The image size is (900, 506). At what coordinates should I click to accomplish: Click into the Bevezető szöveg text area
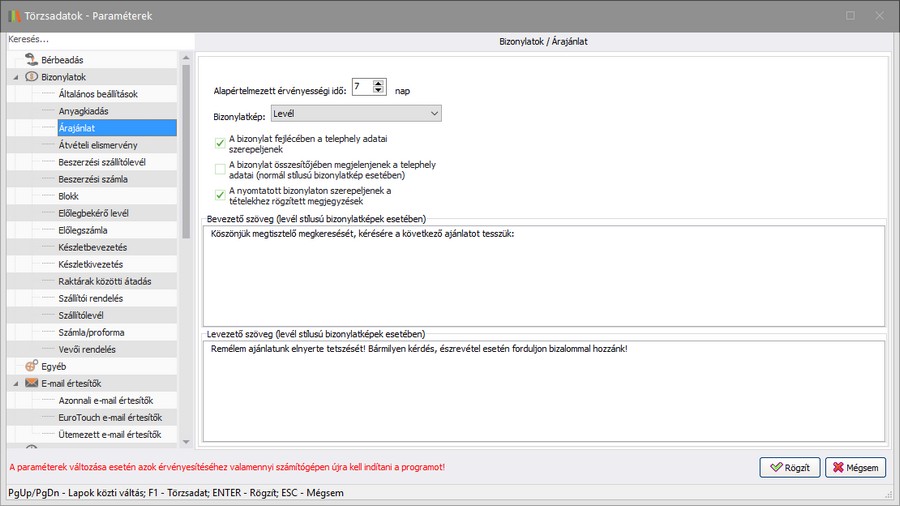543,275
